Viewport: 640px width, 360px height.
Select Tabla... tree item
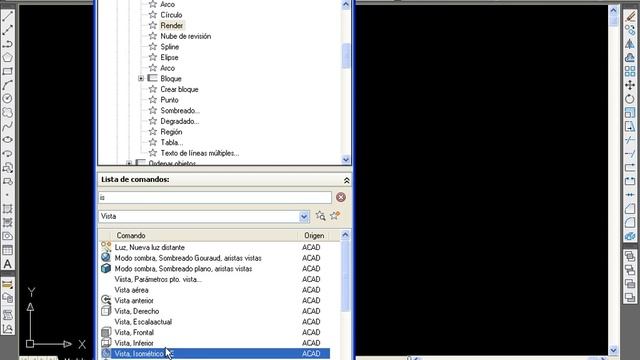click(171, 142)
